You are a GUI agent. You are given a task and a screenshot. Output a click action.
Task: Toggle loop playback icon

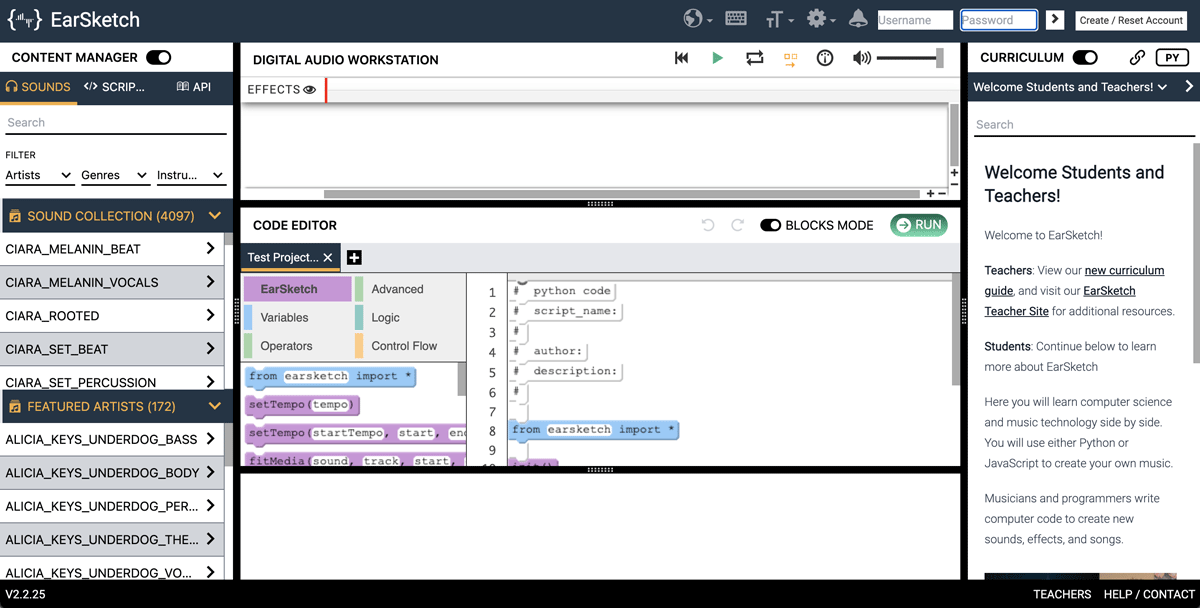tap(754, 59)
